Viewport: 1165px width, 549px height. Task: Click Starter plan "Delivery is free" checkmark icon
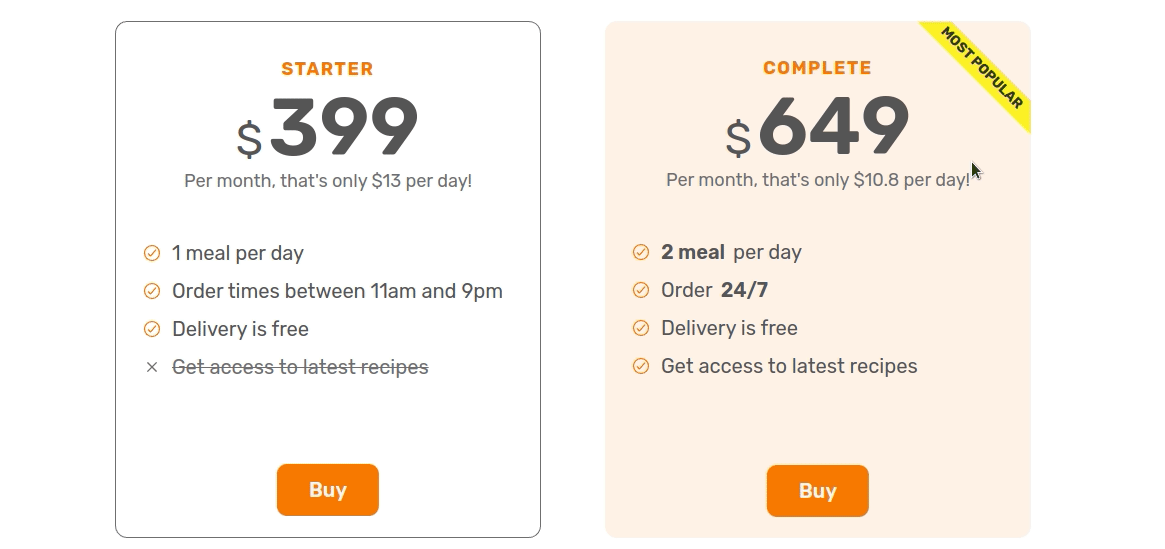[x=152, y=329]
